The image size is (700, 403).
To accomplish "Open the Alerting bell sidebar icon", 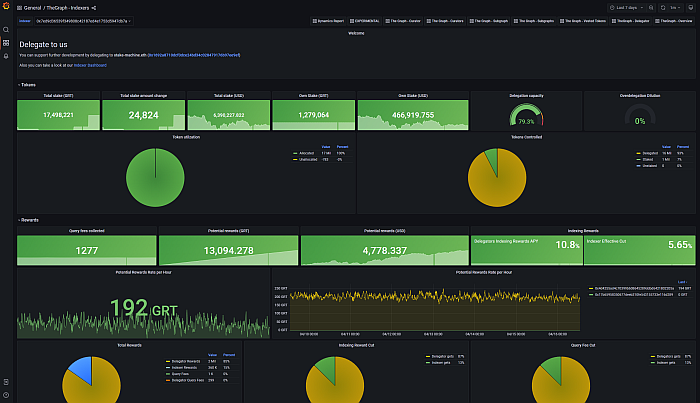I will (6, 56).
